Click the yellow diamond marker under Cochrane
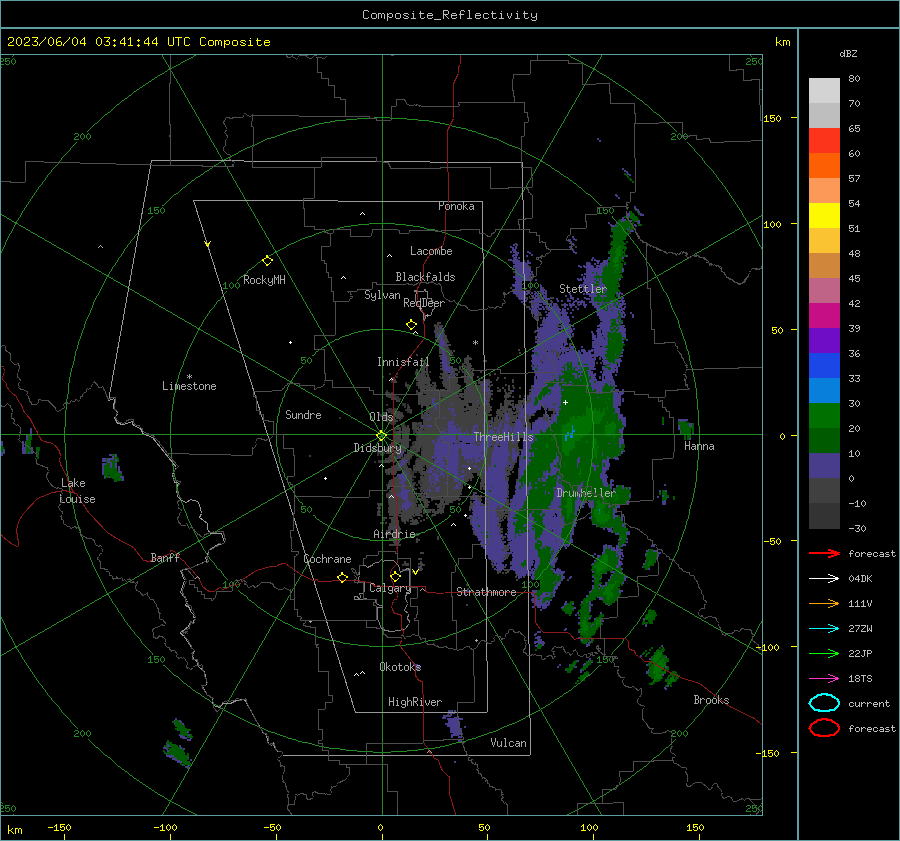The height and width of the screenshot is (841, 900). (342, 577)
